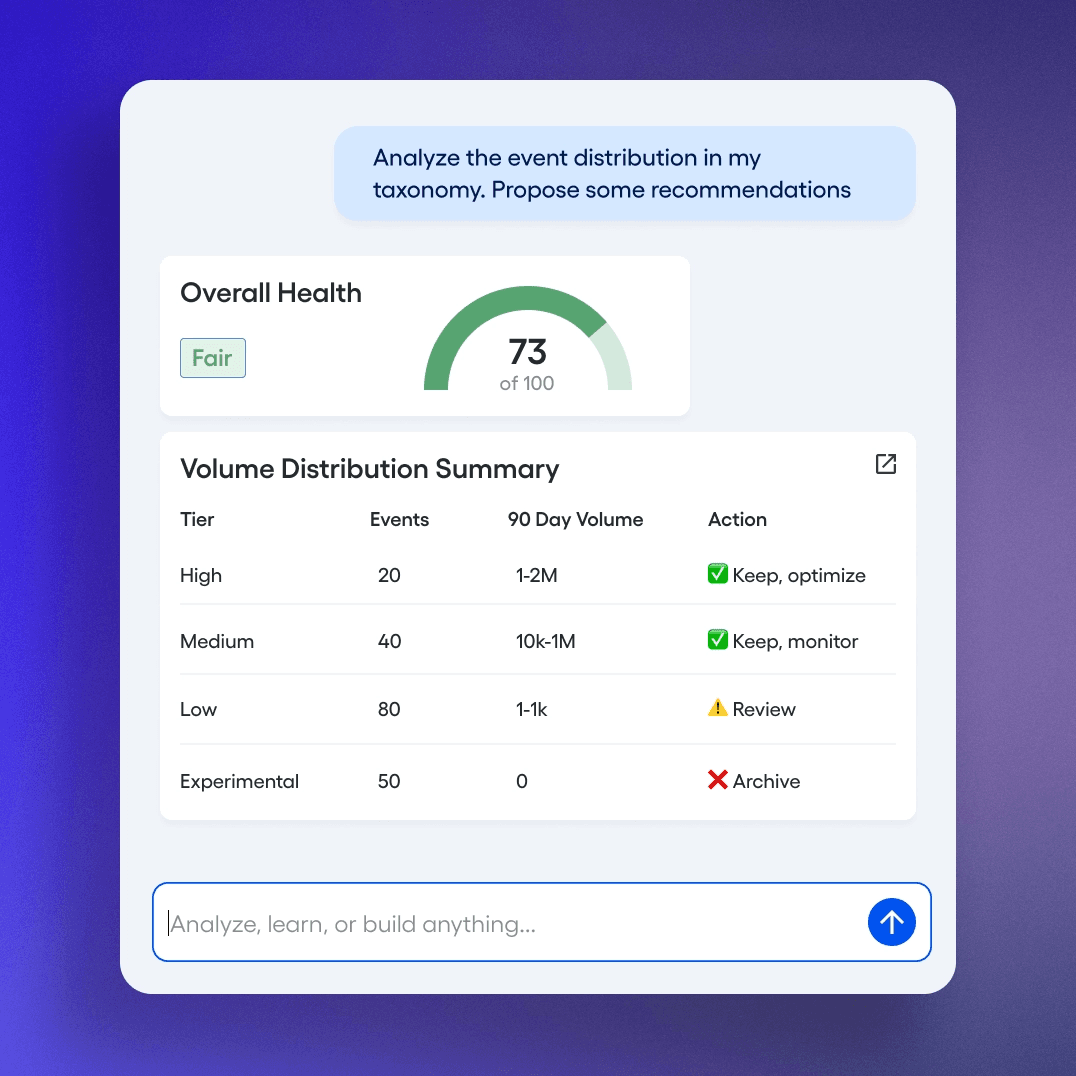
Task: Click the Events column header
Action: (x=399, y=520)
